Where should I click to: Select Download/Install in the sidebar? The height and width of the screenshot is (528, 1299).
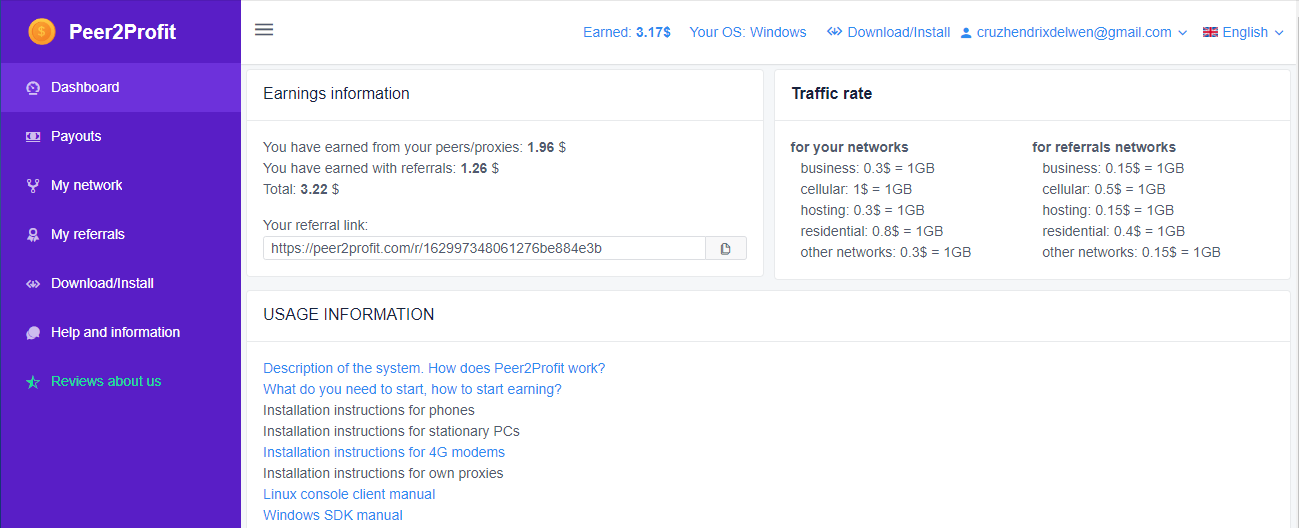(x=120, y=283)
